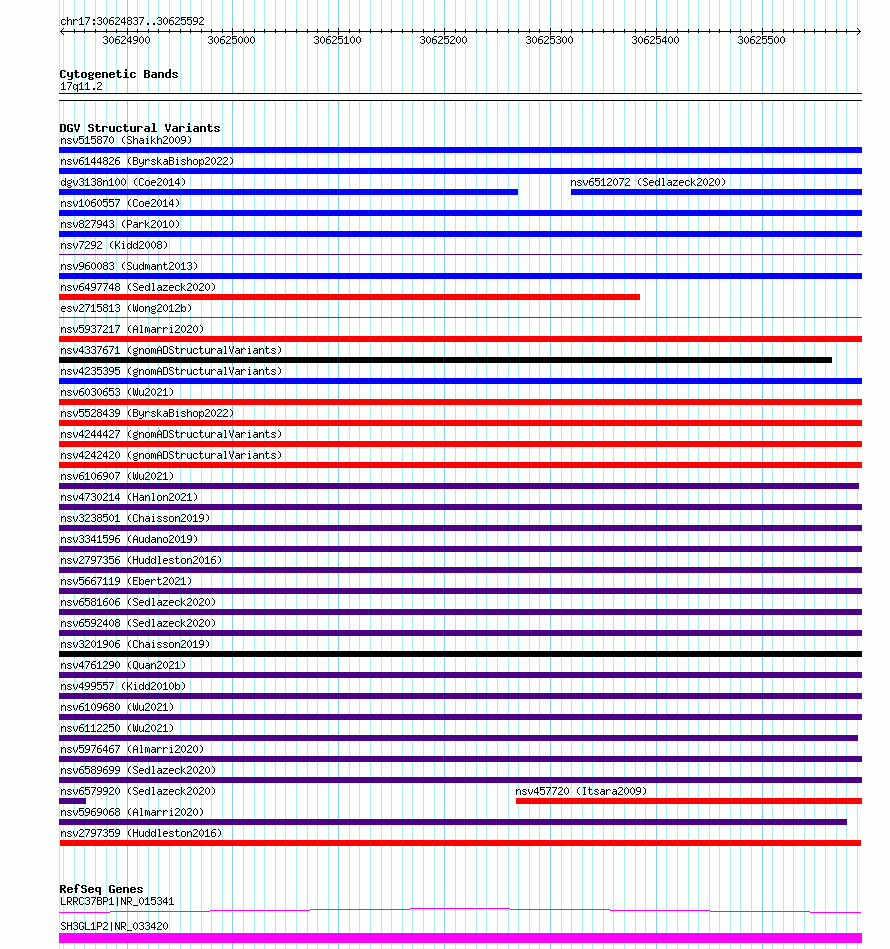The image size is (890, 949).
Task: Click the nsv3238501 (Chaisson2019) label
Action: tap(135, 518)
